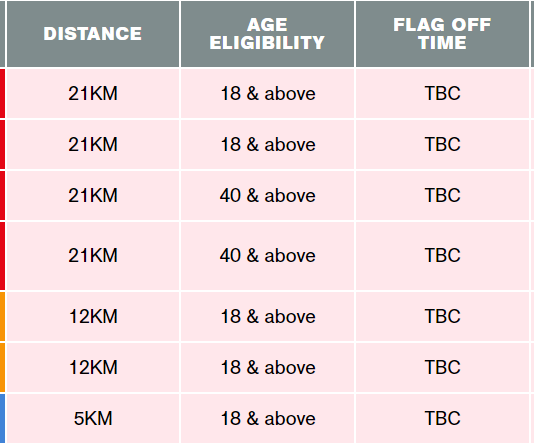Click the AGE ELIGIBILITY column header
534x444 pixels.
(267, 34)
